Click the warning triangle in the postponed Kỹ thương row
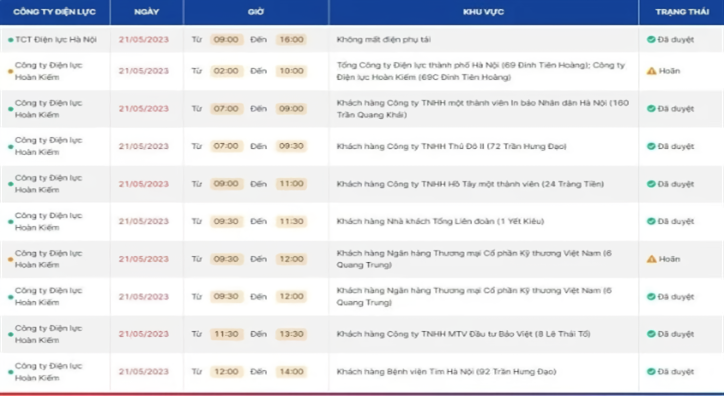 click(x=652, y=259)
